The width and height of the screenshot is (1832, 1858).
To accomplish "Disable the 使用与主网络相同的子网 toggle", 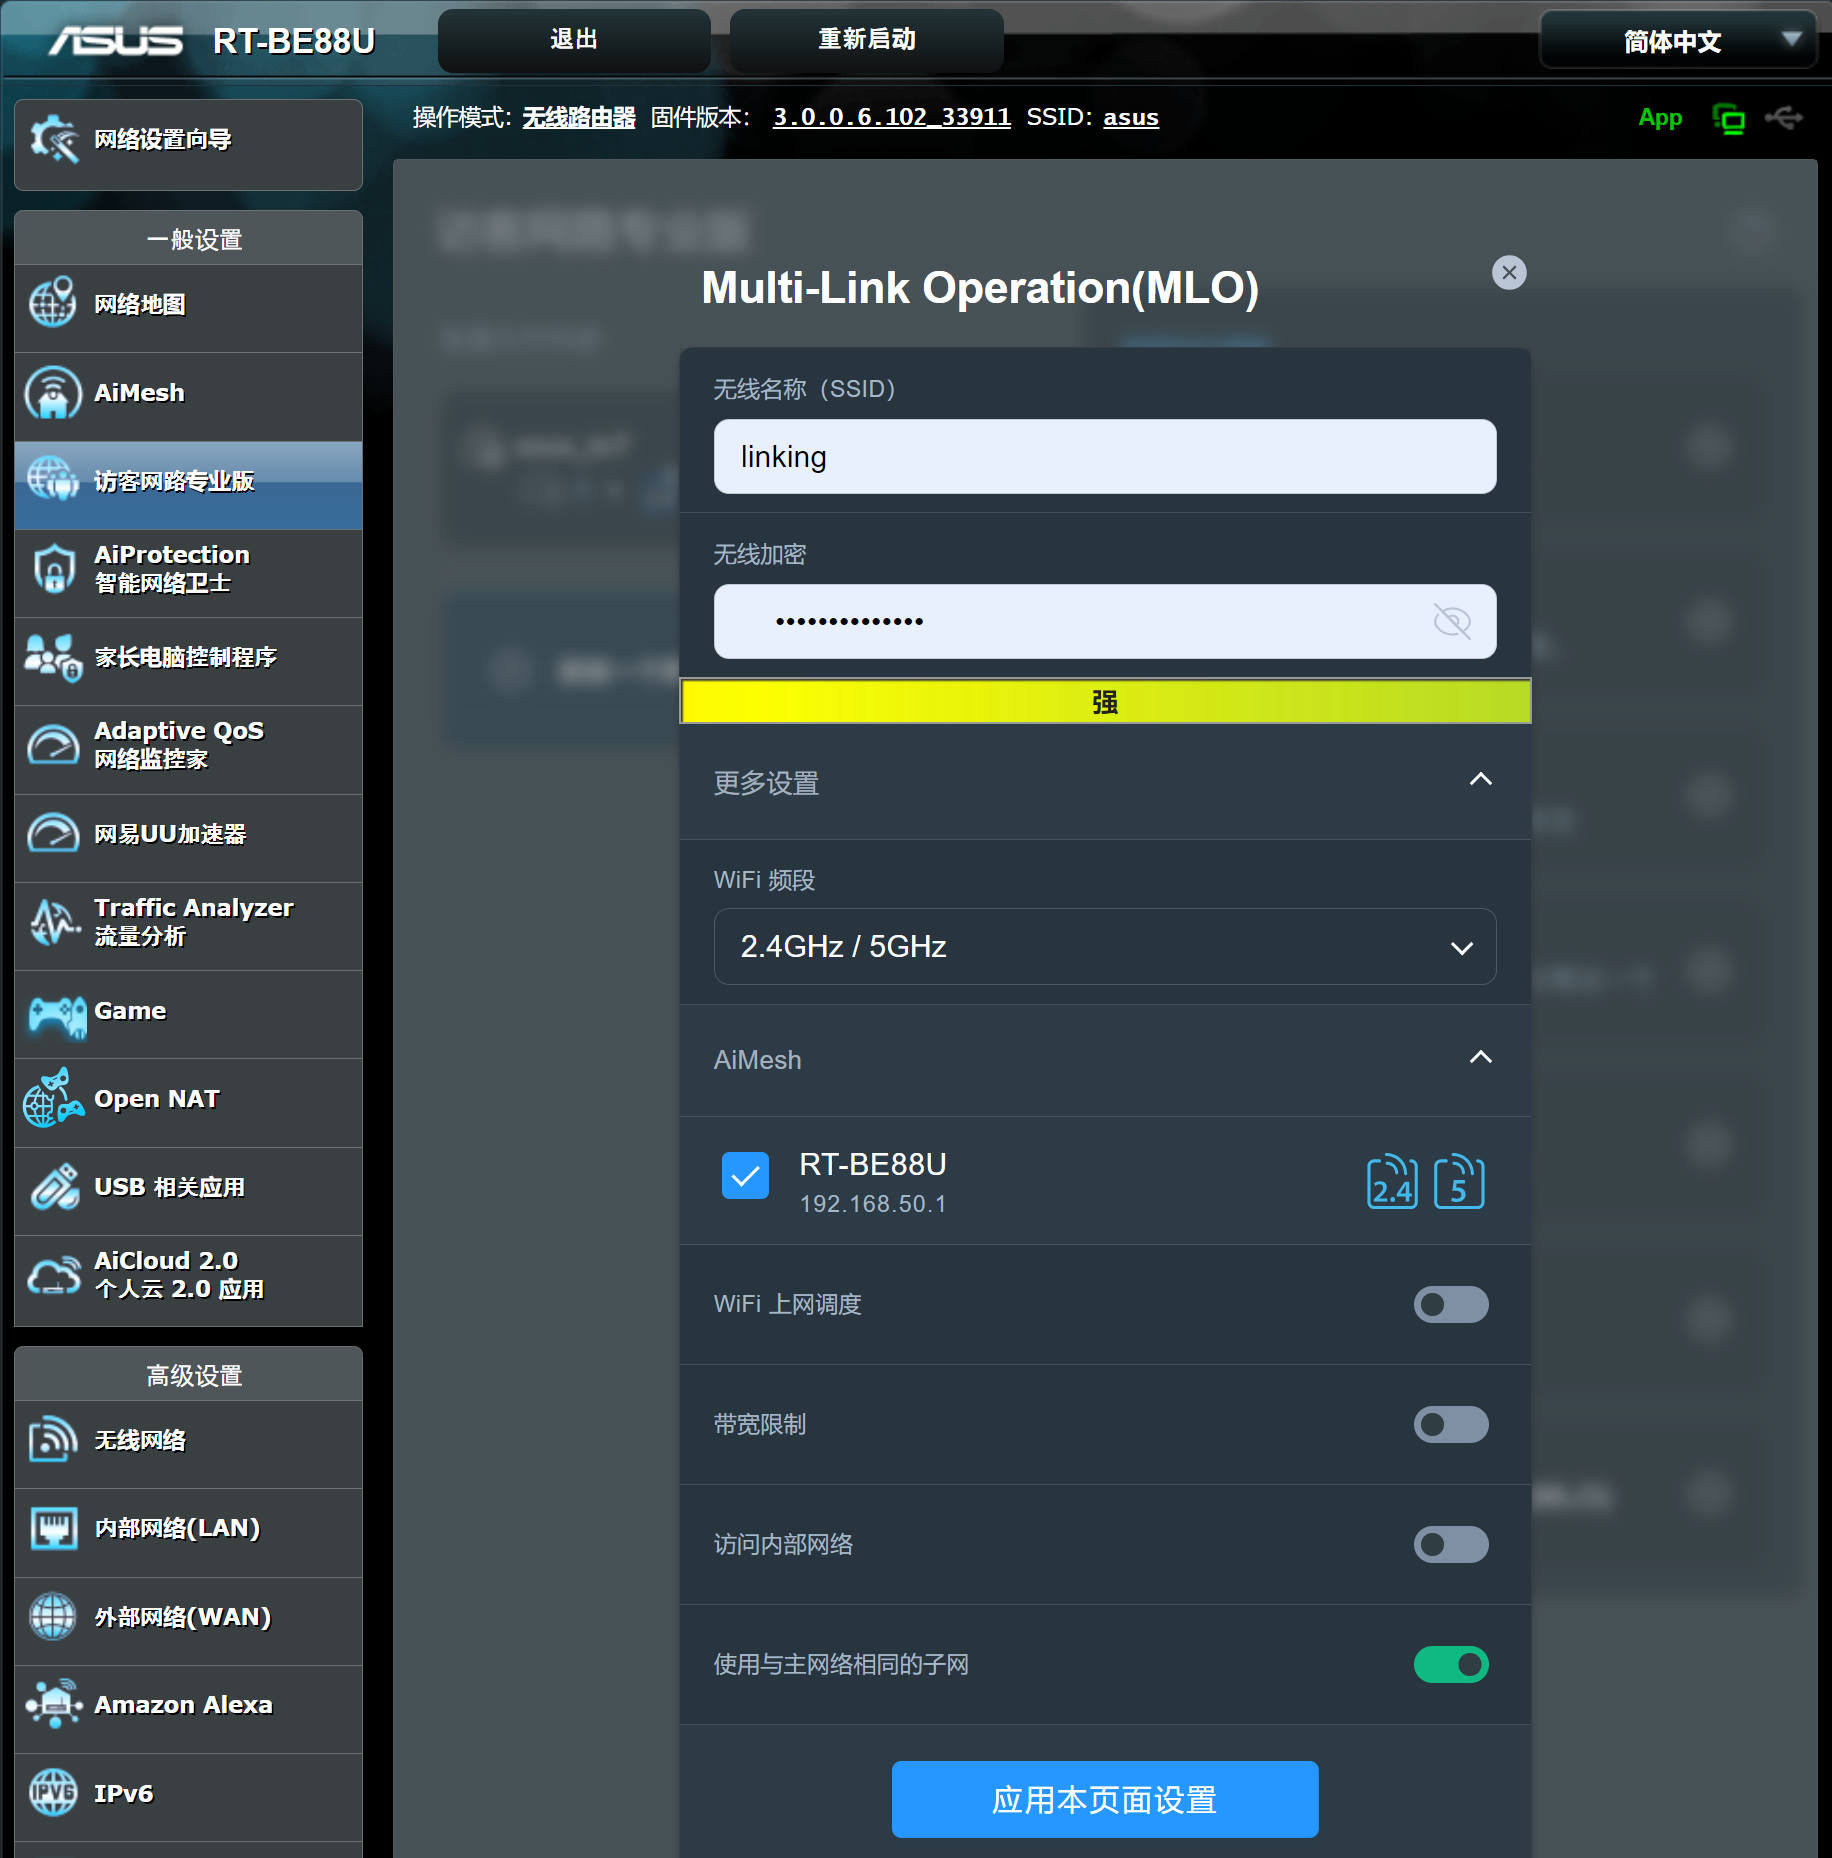I will point(1450,1664).
